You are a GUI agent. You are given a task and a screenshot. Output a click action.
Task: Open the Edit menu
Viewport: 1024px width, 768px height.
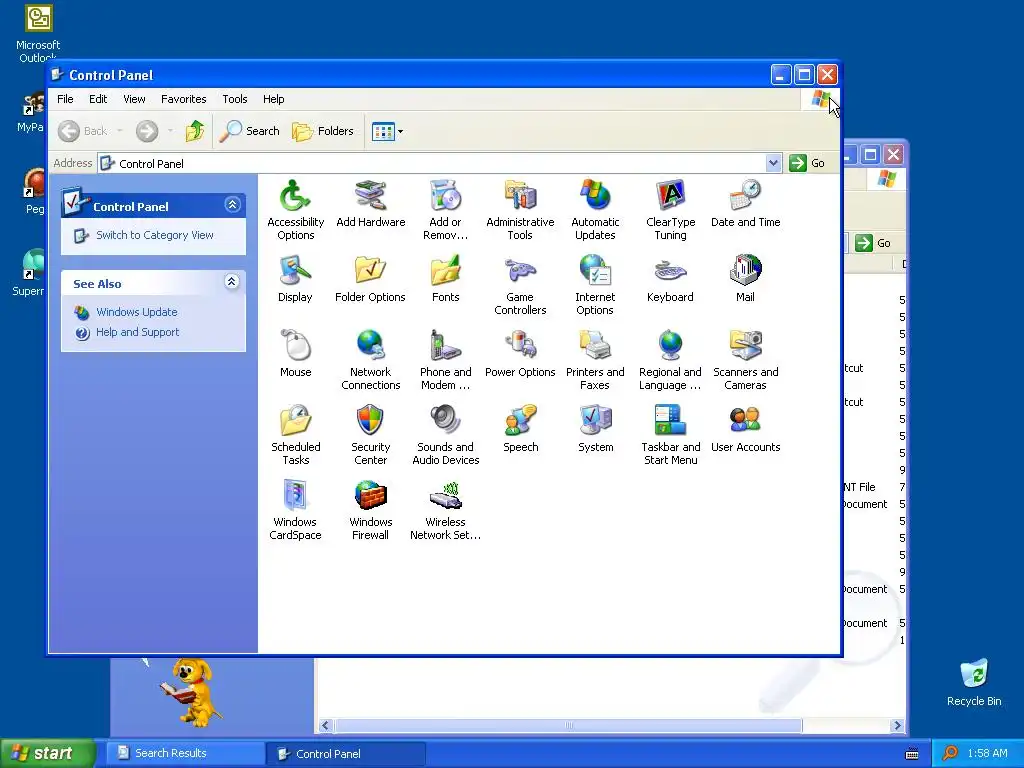[98, 99]
